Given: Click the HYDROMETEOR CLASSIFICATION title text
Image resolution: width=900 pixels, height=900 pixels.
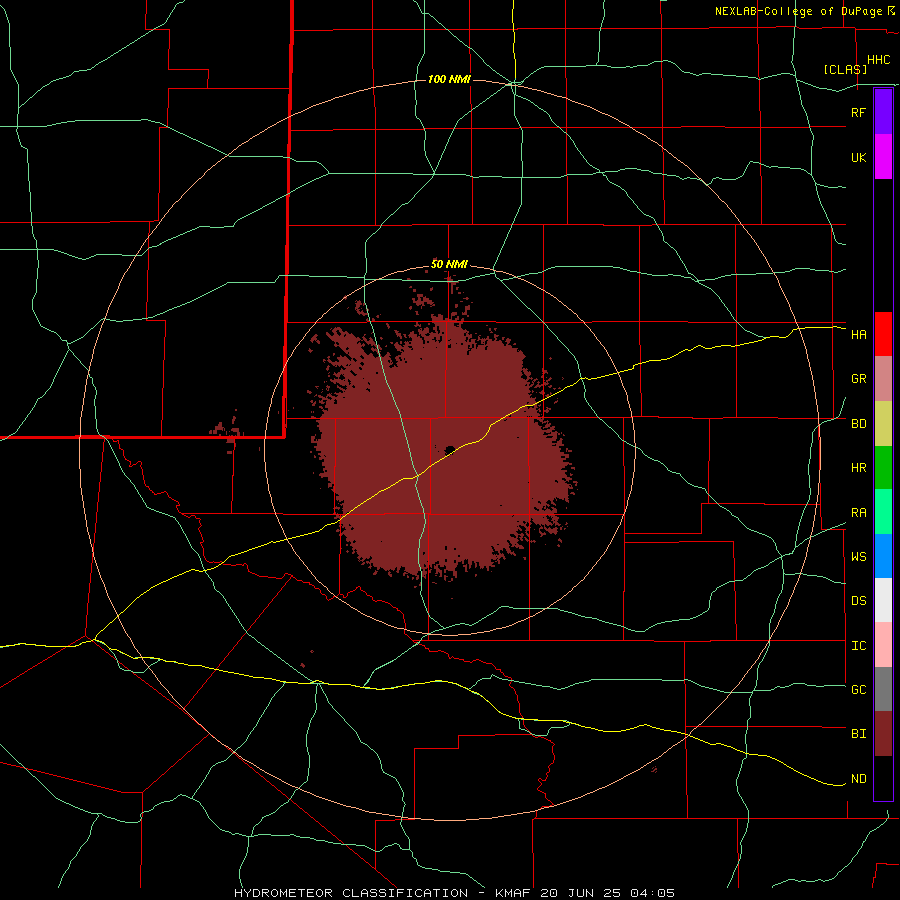Looking at the screenshot, I should [x=351, y=893].
